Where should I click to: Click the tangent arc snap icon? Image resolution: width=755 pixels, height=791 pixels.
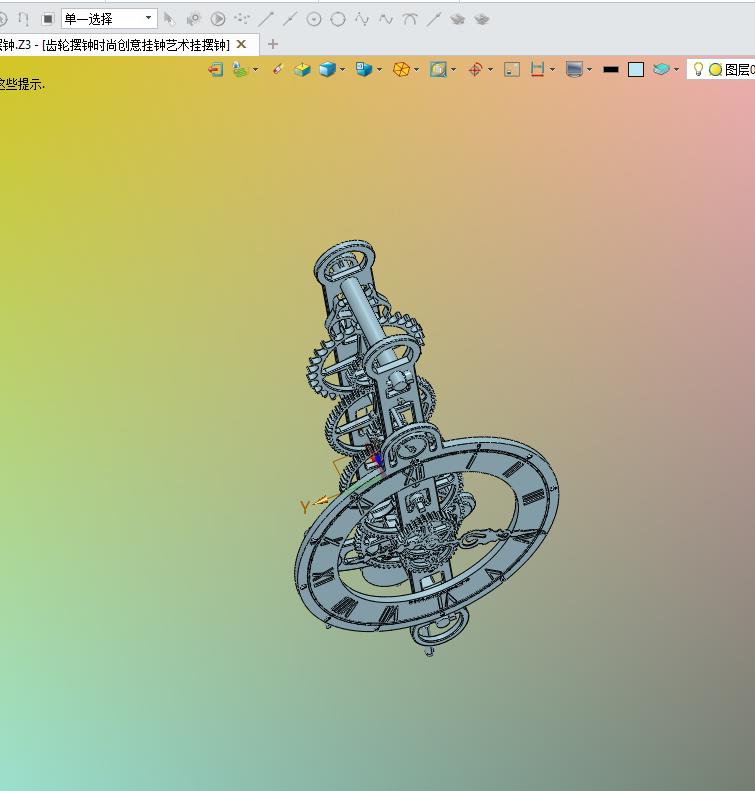[x=410, y=19]
